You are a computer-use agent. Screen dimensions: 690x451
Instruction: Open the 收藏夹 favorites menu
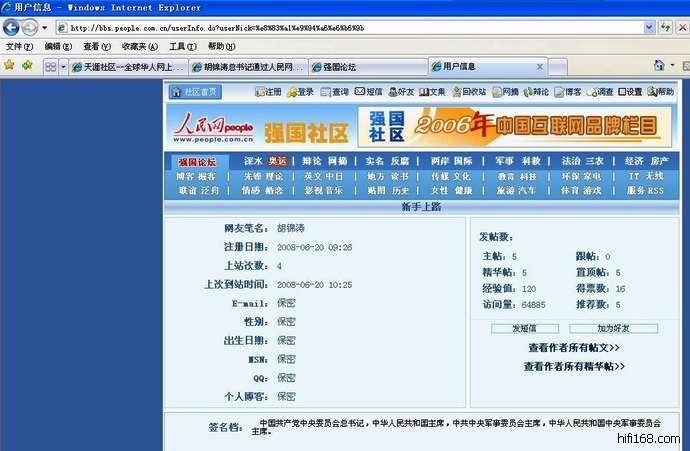coord(136,46)
